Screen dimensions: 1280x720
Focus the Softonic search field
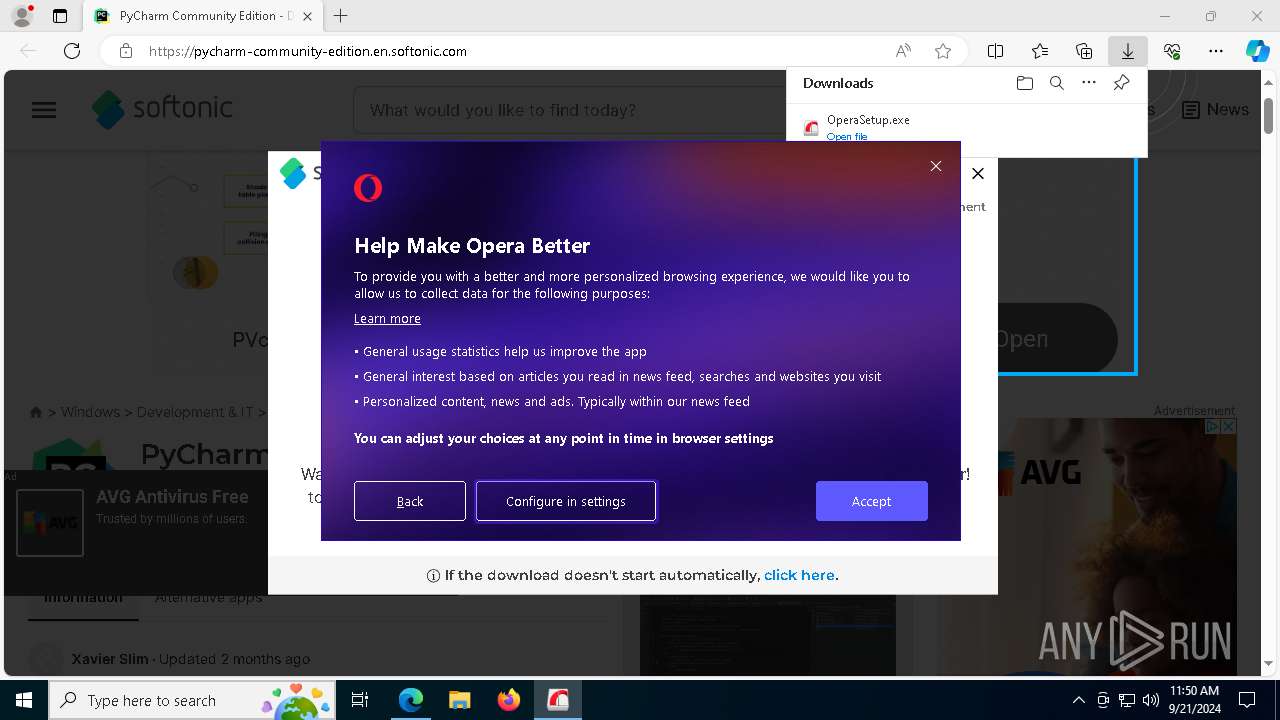(x=570, y=110)
